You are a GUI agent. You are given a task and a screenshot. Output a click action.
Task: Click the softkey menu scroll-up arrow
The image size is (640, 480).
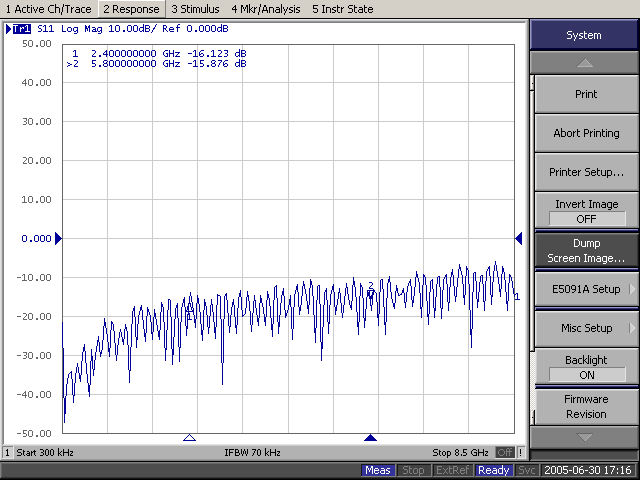point(584,63)
